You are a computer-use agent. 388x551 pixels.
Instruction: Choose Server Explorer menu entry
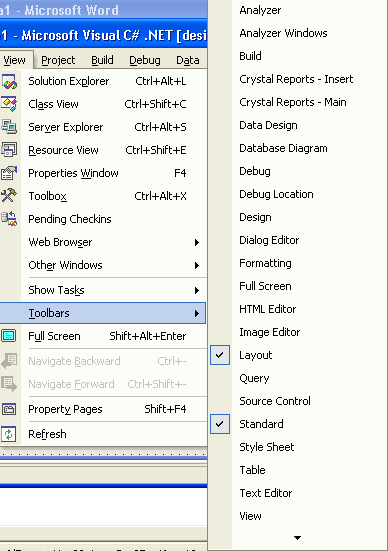coord(103,127)
